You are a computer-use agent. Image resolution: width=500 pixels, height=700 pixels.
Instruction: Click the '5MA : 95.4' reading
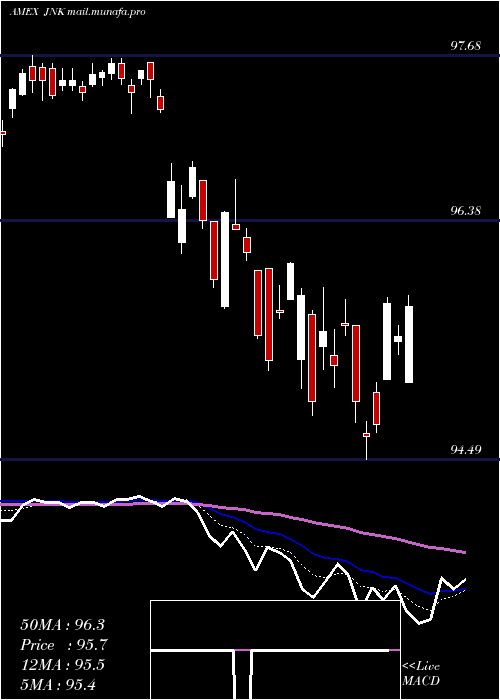pos(58,684)
